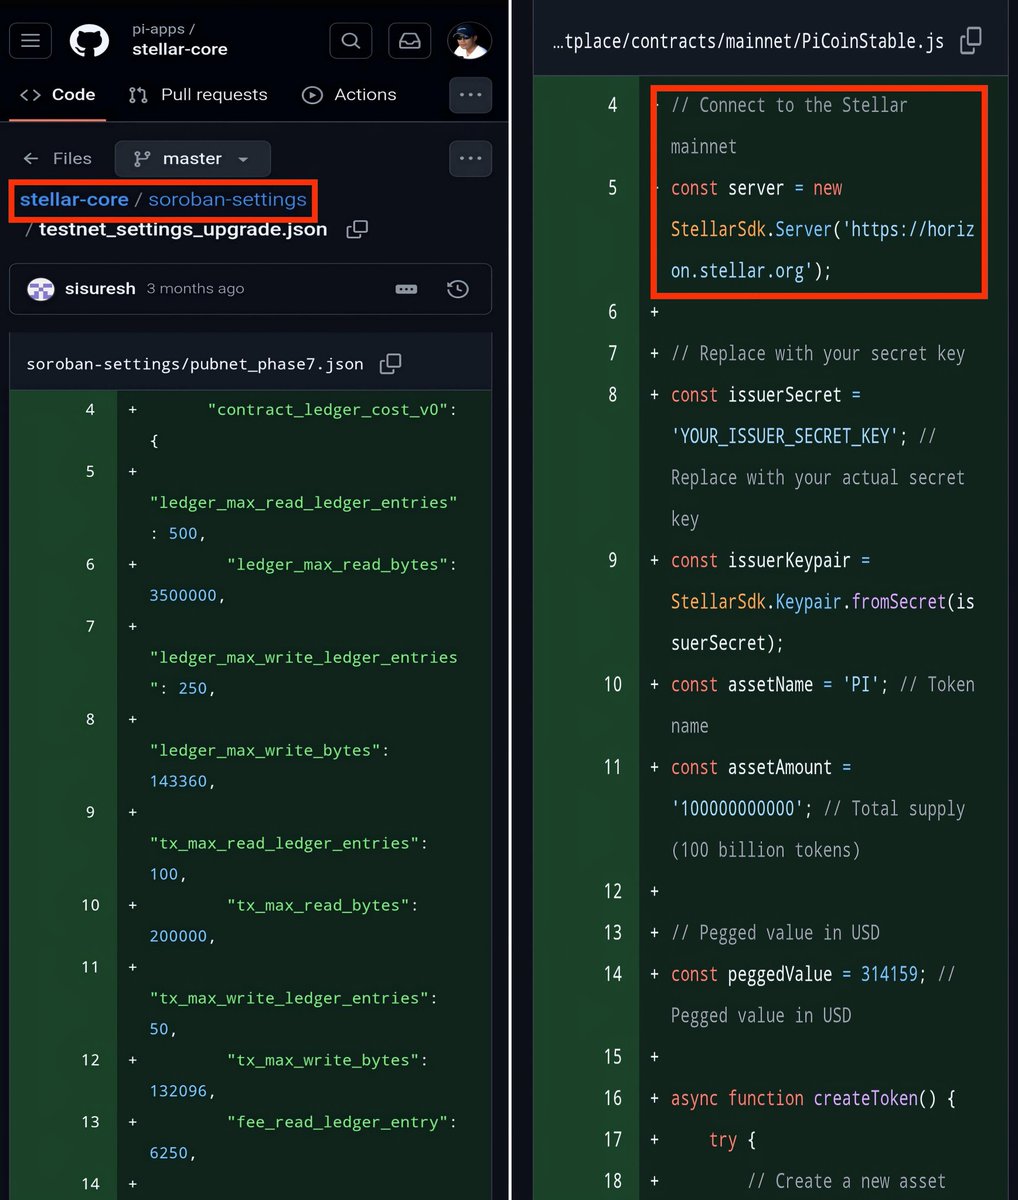Select the soroban-settings/pubnet_phase7.json path text

point(195,364)
